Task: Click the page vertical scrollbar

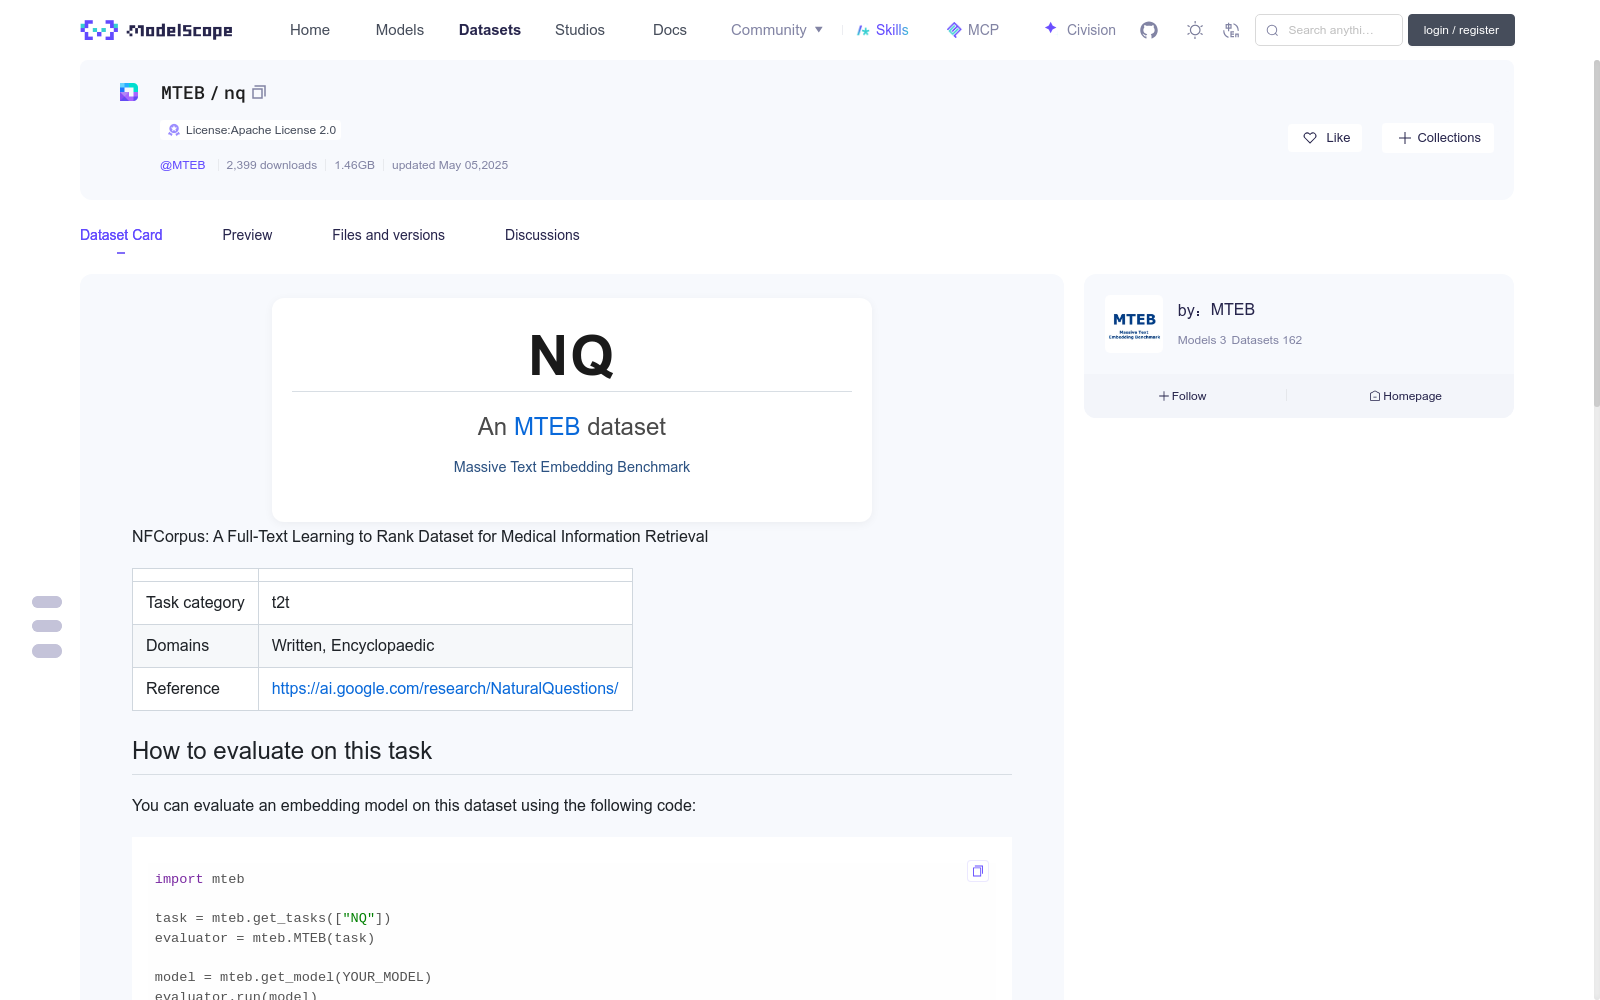Action: click(1596, 232)
